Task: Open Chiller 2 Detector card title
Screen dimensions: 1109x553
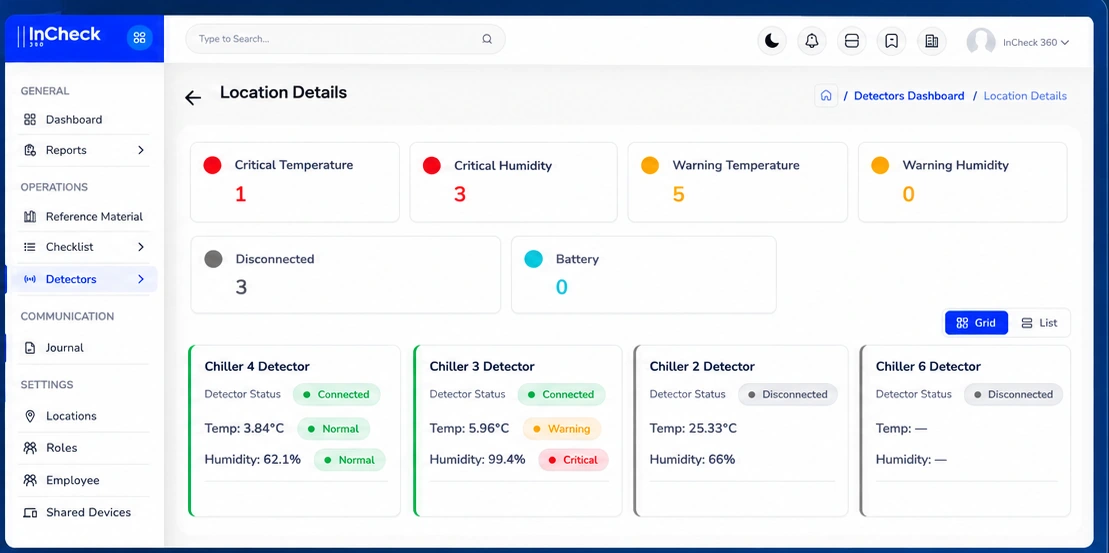Action: (x=702, y=366)
